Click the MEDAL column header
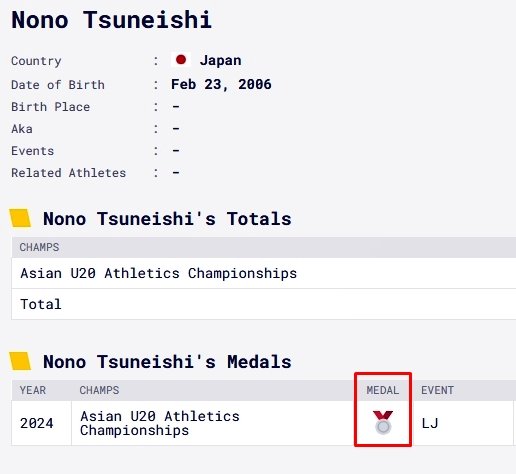Screen dimensions: 516x474 point(383,390)
